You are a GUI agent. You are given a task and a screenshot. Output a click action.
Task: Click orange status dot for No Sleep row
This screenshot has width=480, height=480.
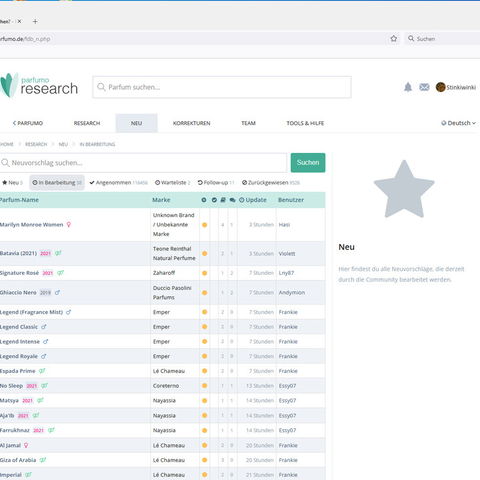tap(205, 386)
